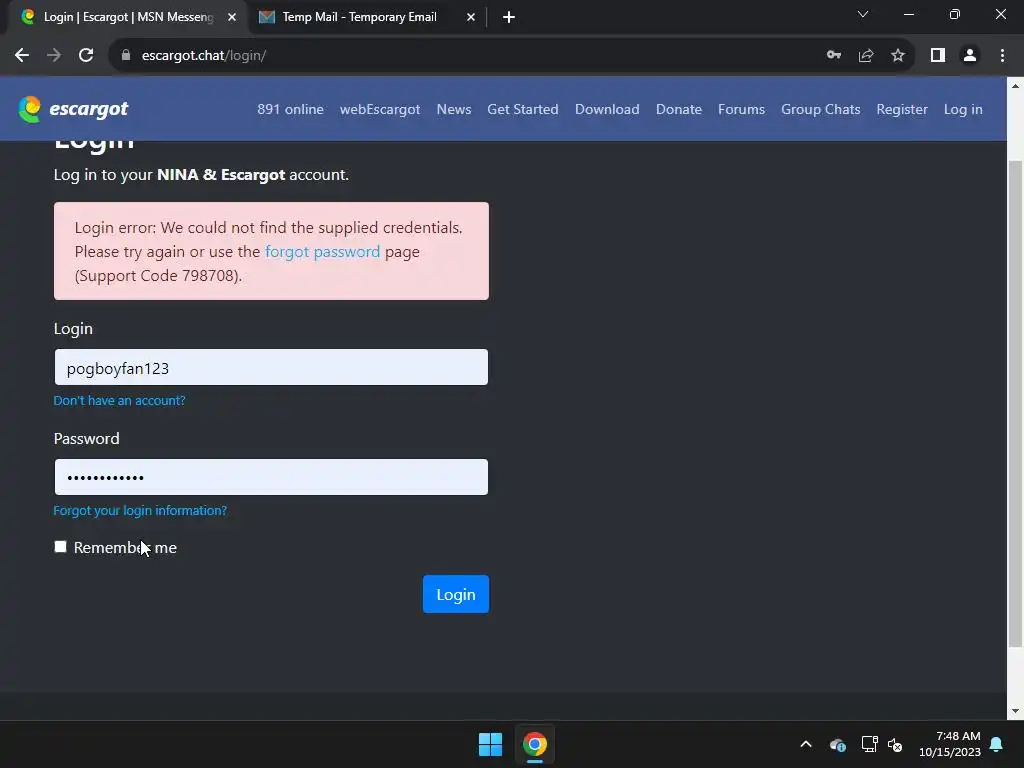Screen dimensions: 1024x768
Task: Open the saved passwords key icon
Action: [834, 56]
